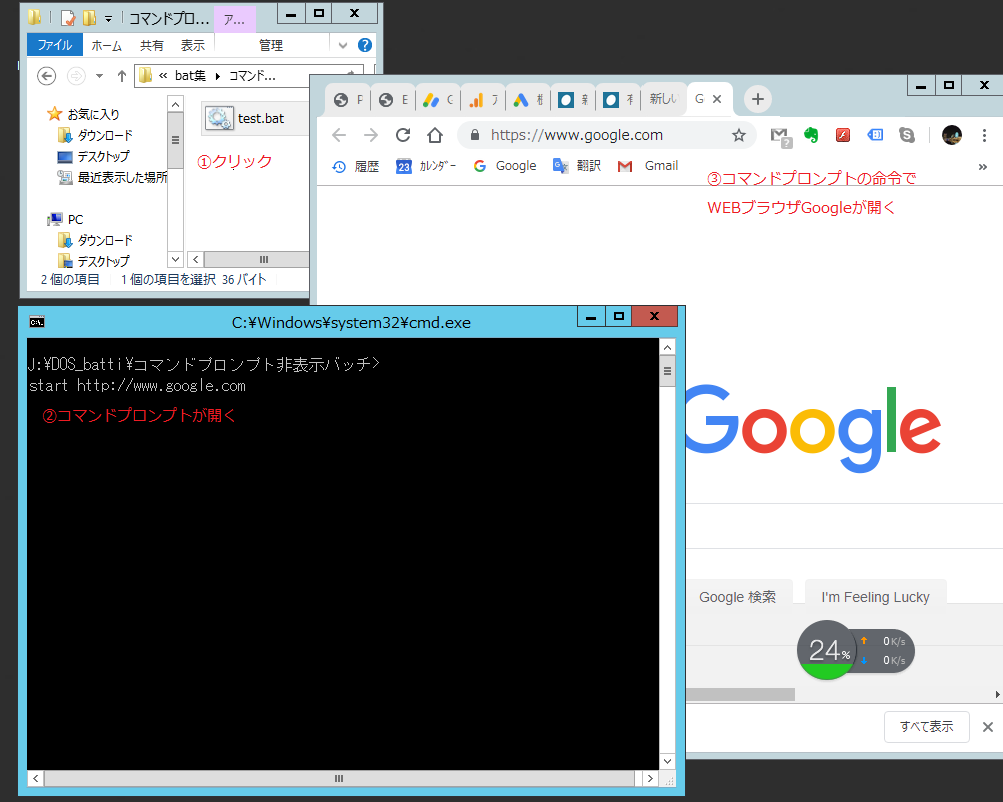This screenshot has width=1003, height=802.
Task: Click Explorer up-one-level arrow
Action: tap(122, 76)
